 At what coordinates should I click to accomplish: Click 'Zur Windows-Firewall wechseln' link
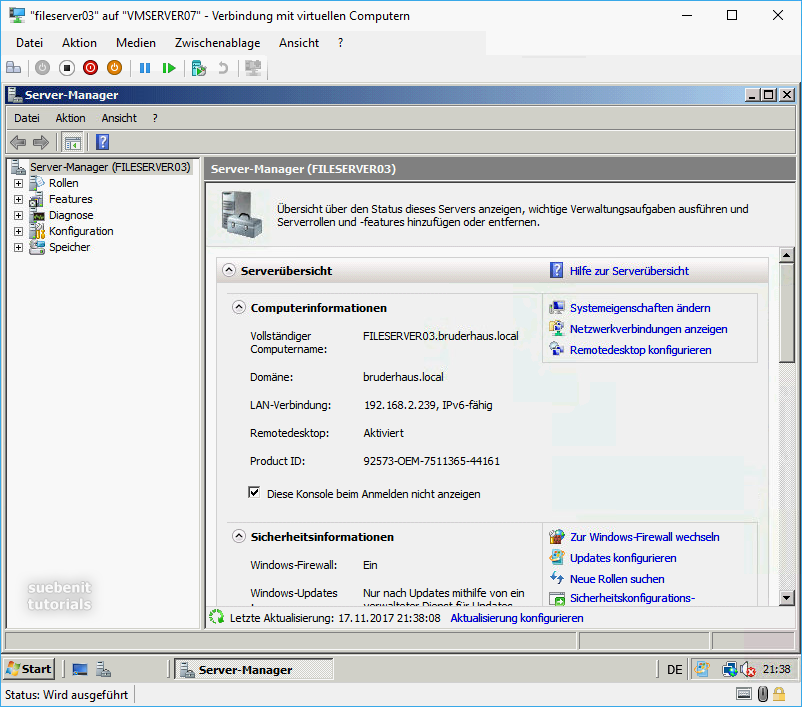(x=644, y=537)
